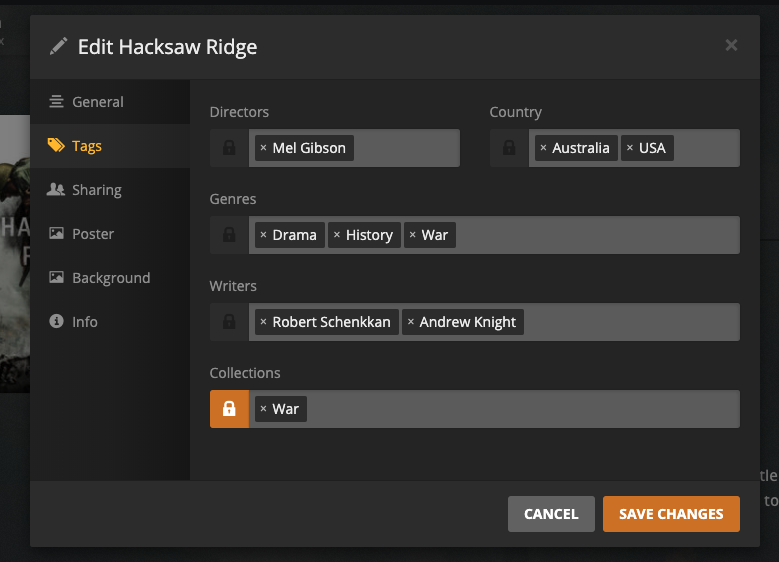Close the Edit Hacksaw Ridge dialog
779x562 pixels.
(731, 45)
